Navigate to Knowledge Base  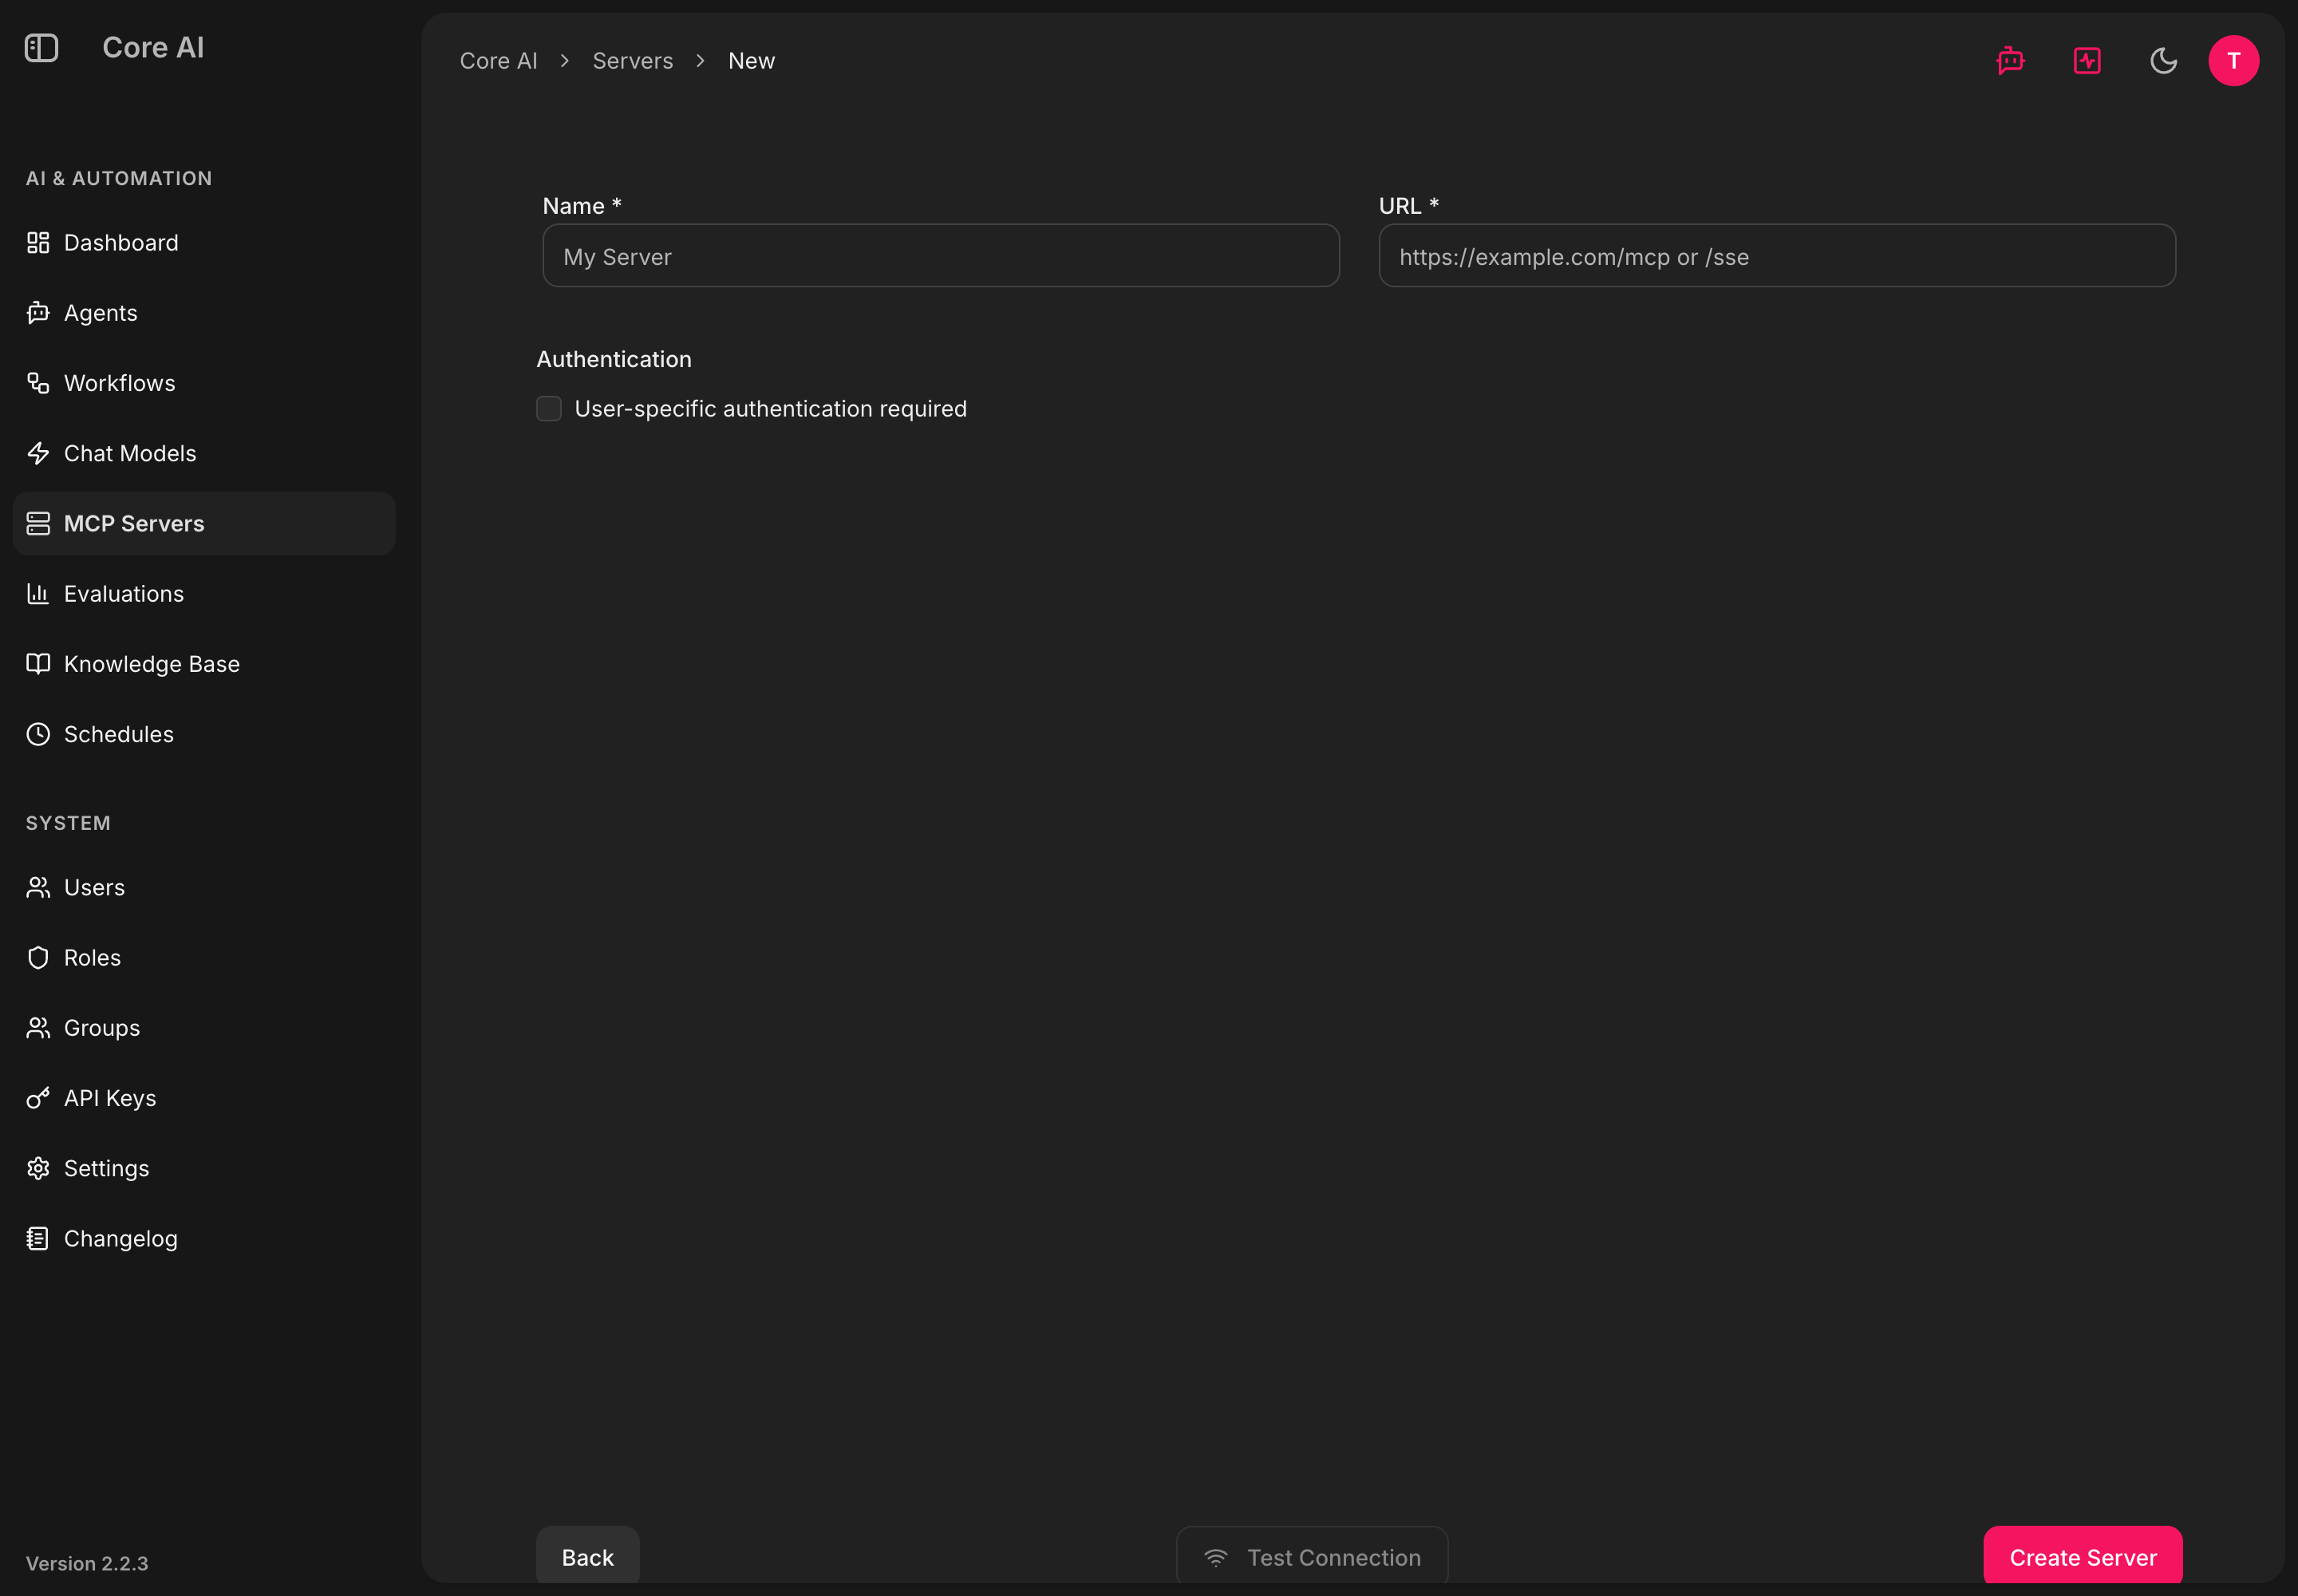[204, 664]
